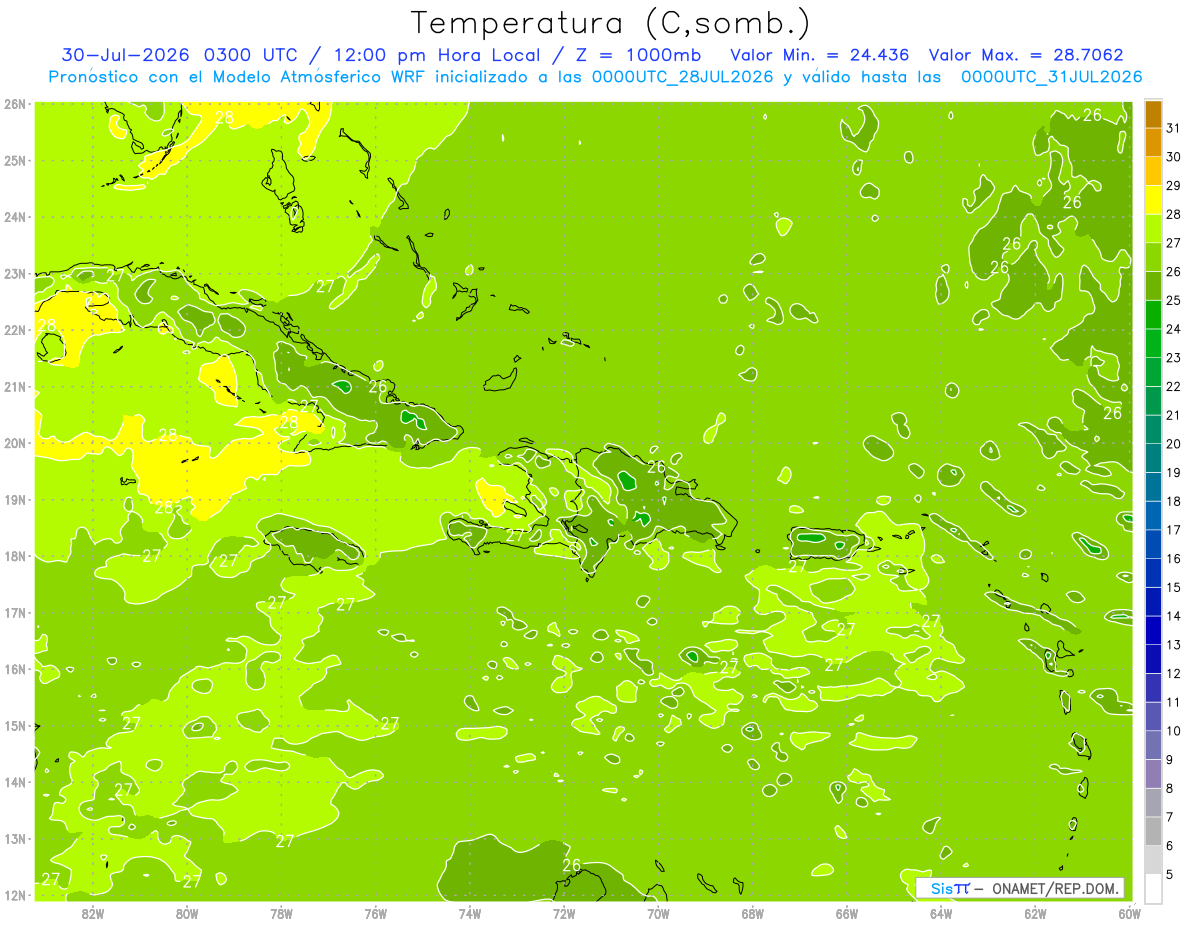This screenshot has height=927, width=1200.
Task: Click the '80W' longitude axis label
Action: coord(187,913)
